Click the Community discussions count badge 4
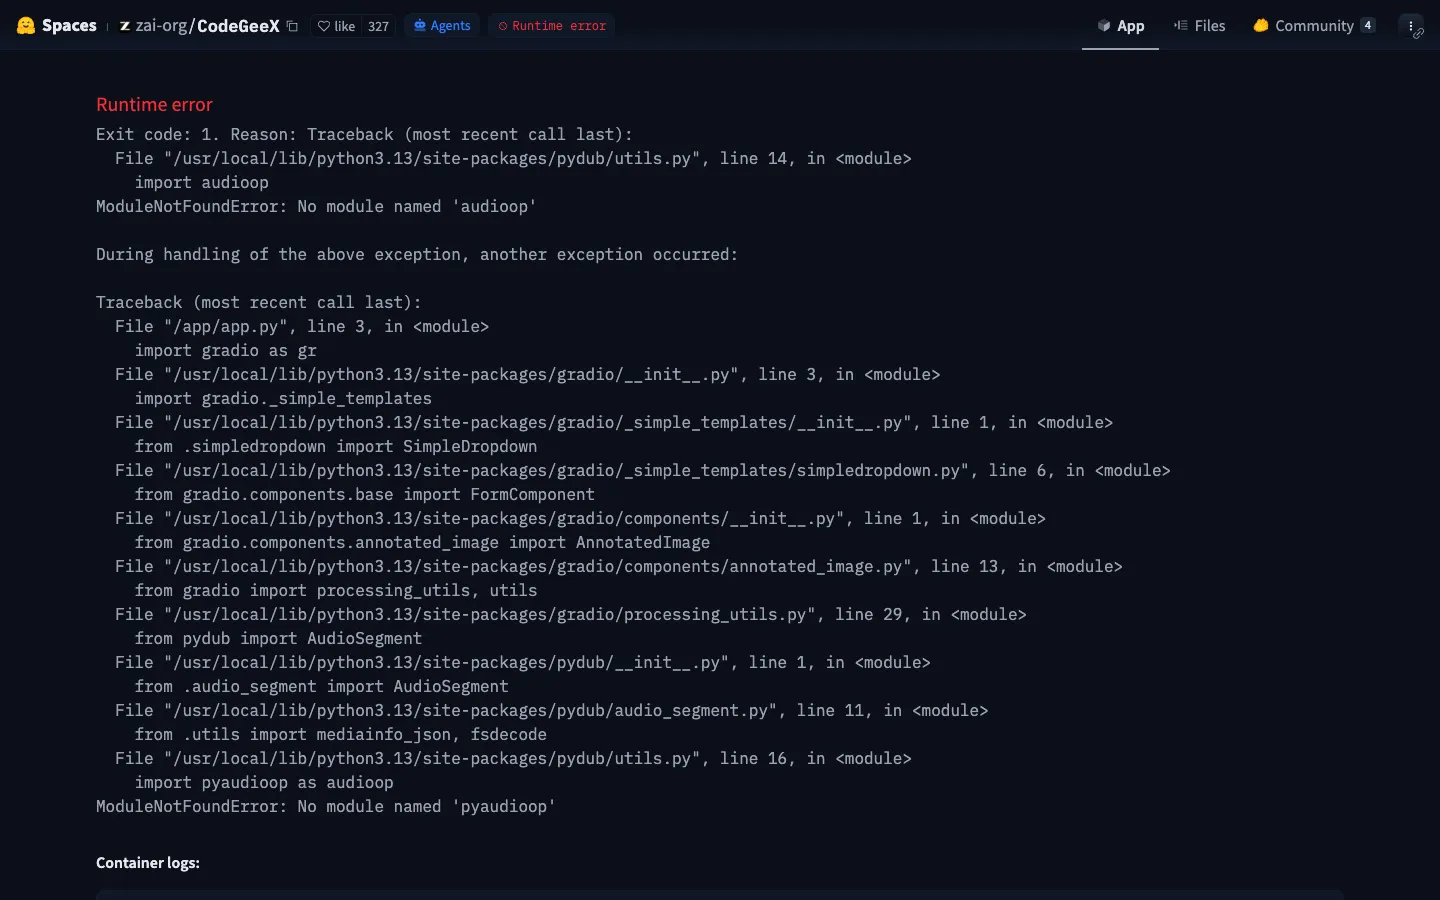The height and width of the screenshot is (900, 1440). click(1367, 25)
